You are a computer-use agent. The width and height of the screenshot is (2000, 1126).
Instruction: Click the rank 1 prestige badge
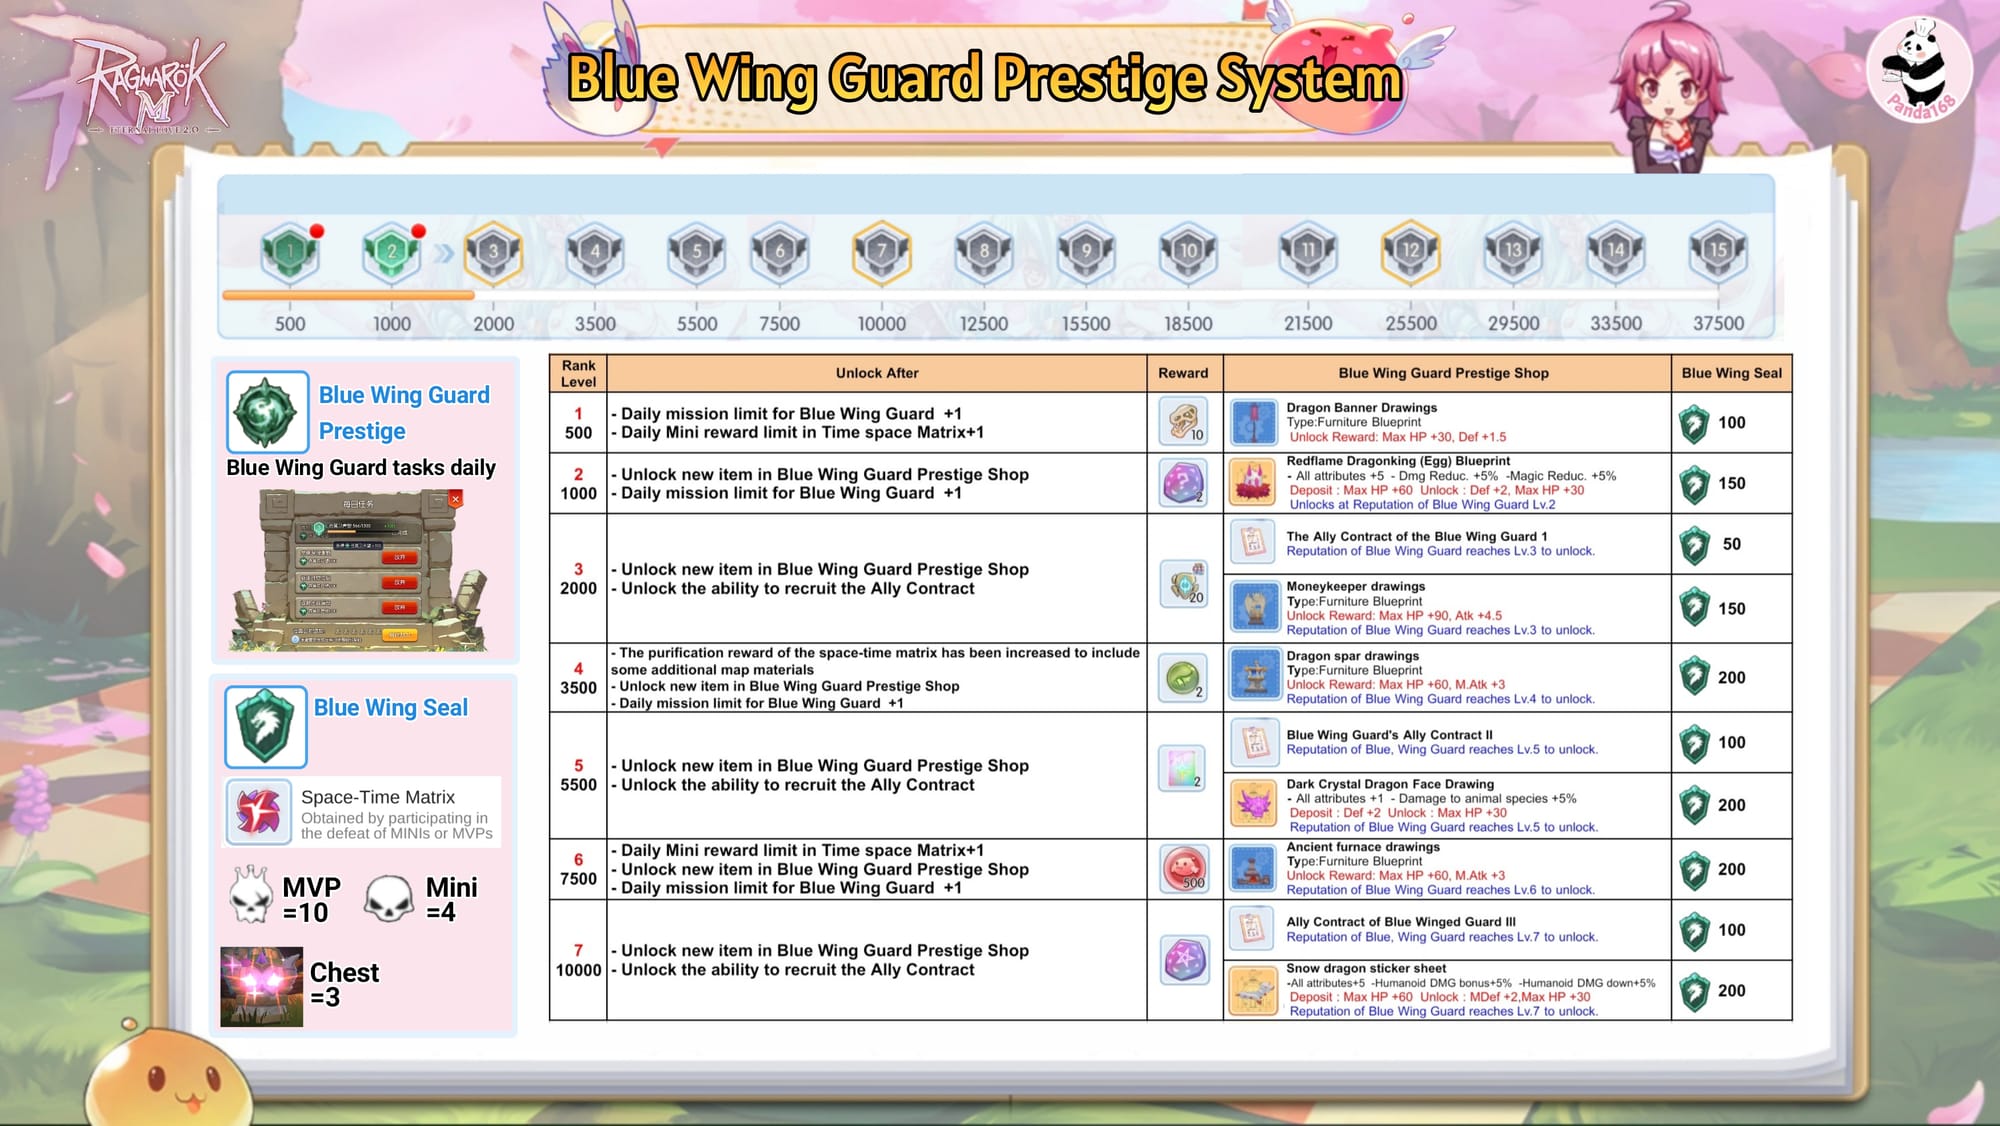point(290,252)
